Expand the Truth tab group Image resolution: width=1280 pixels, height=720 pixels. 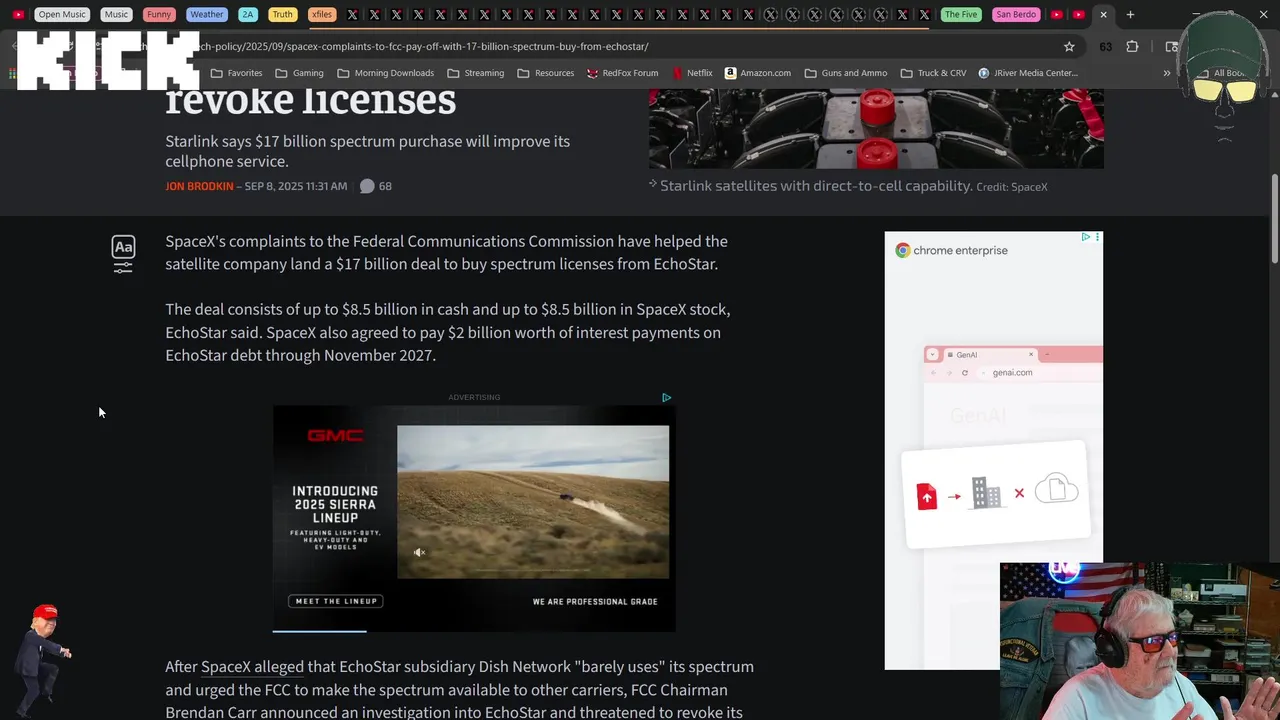pyautogui.click(x=283, y=15)
